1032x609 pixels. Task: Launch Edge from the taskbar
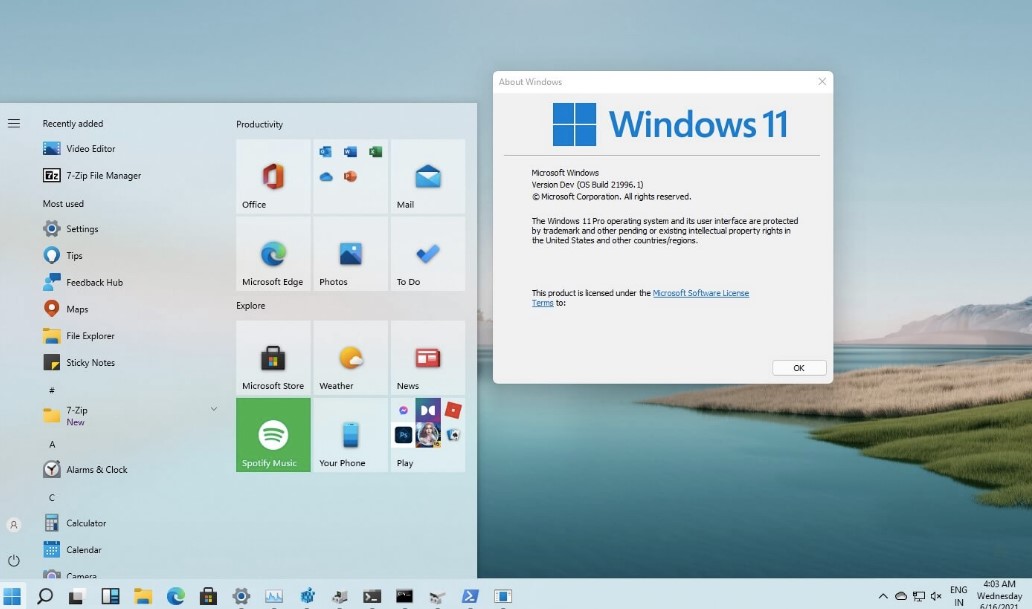176,596
